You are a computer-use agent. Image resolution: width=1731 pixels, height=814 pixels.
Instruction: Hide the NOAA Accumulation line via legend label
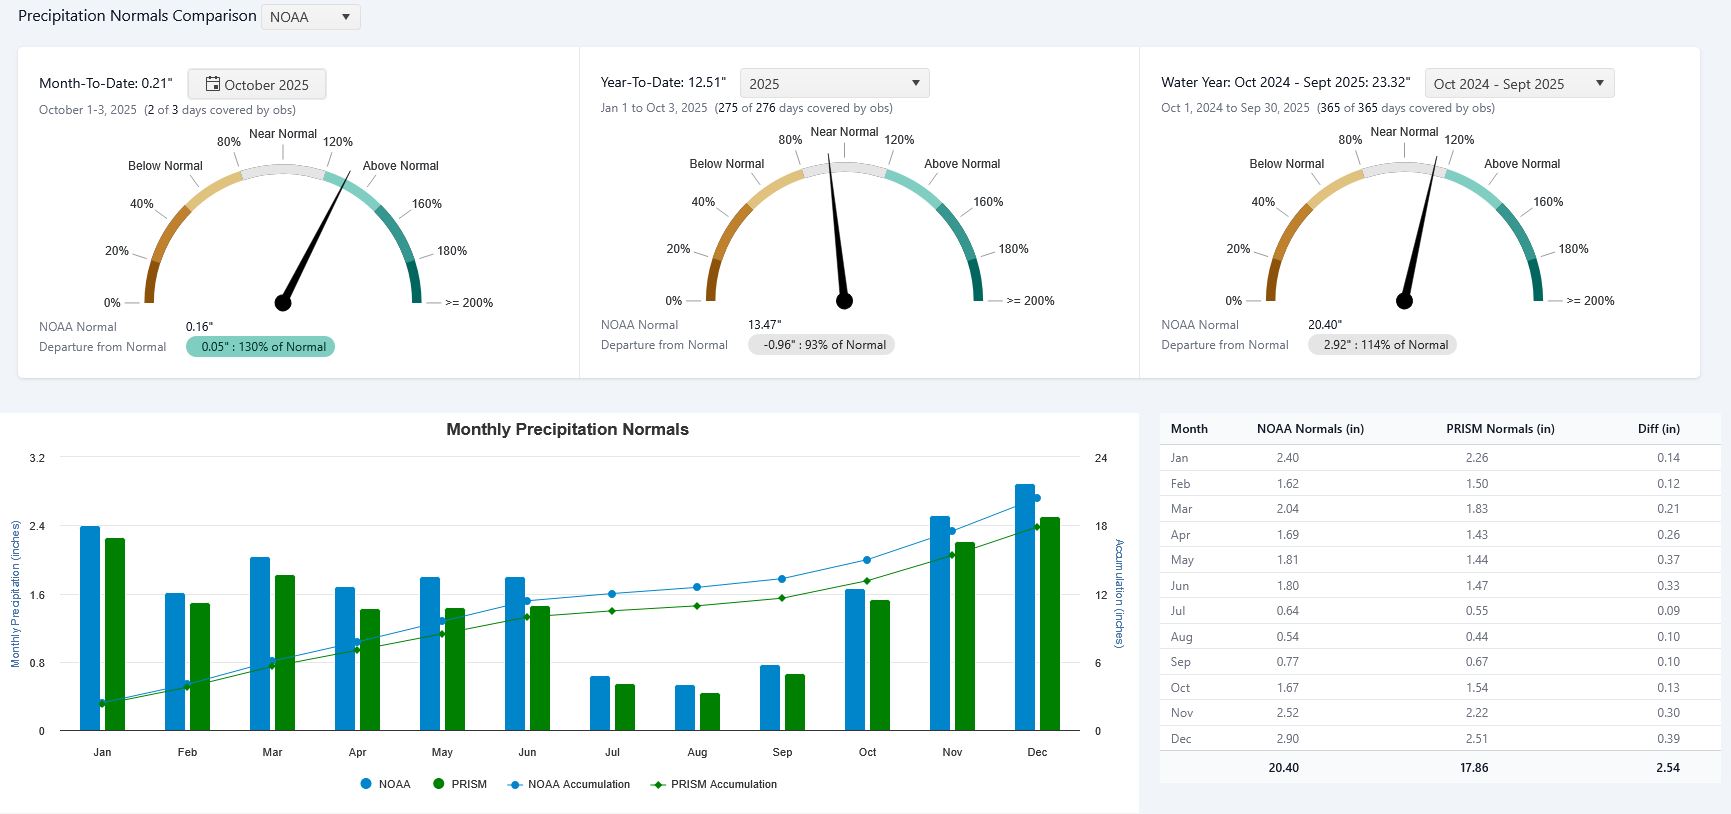coord(579,785)
